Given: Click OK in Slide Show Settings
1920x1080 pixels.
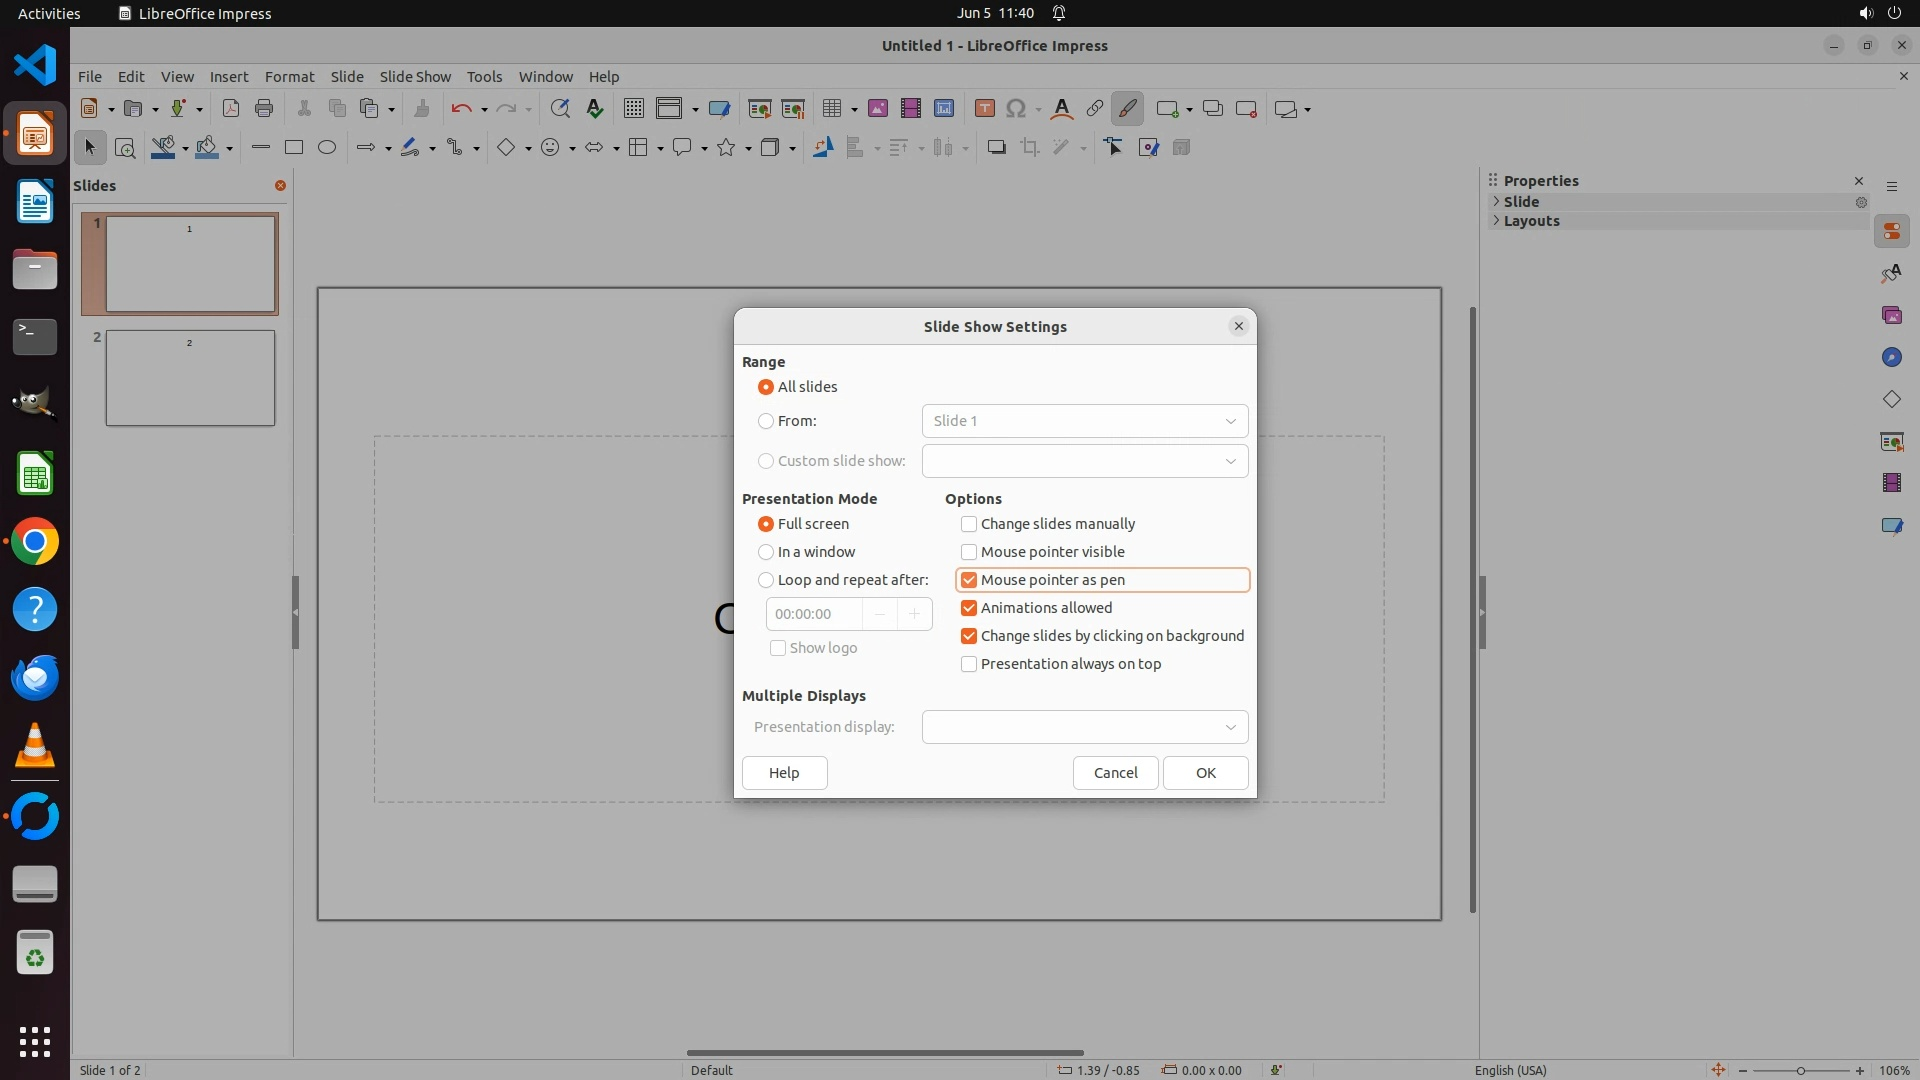Looking at the screenshot, I should [x=1205, y=773].
